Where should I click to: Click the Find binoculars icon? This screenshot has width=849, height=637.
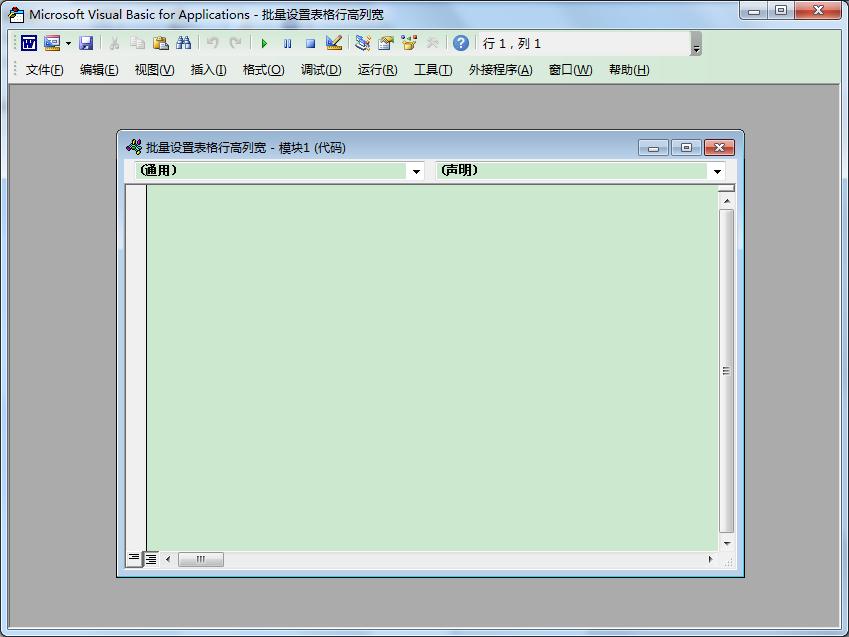[x=184, y=43]
